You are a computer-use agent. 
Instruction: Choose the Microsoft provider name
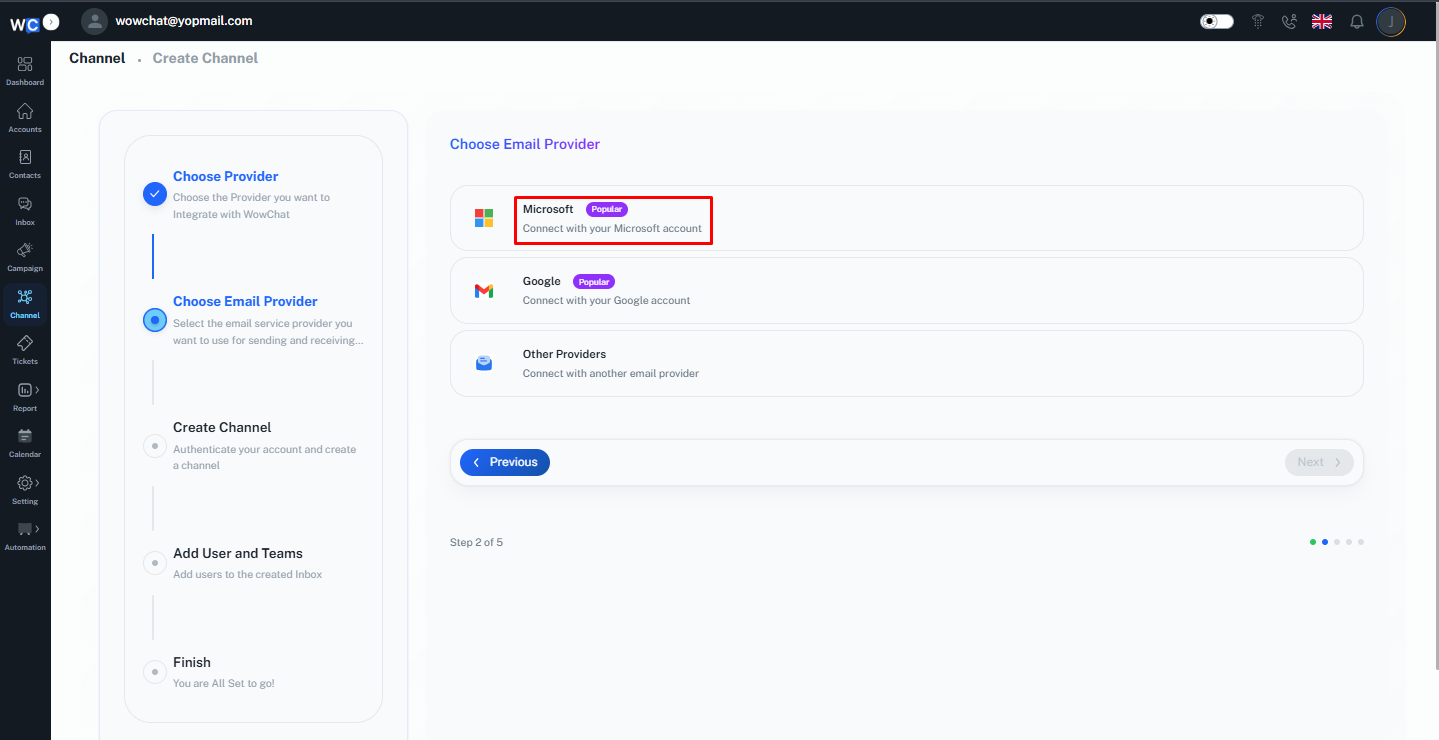pos(548,209)
